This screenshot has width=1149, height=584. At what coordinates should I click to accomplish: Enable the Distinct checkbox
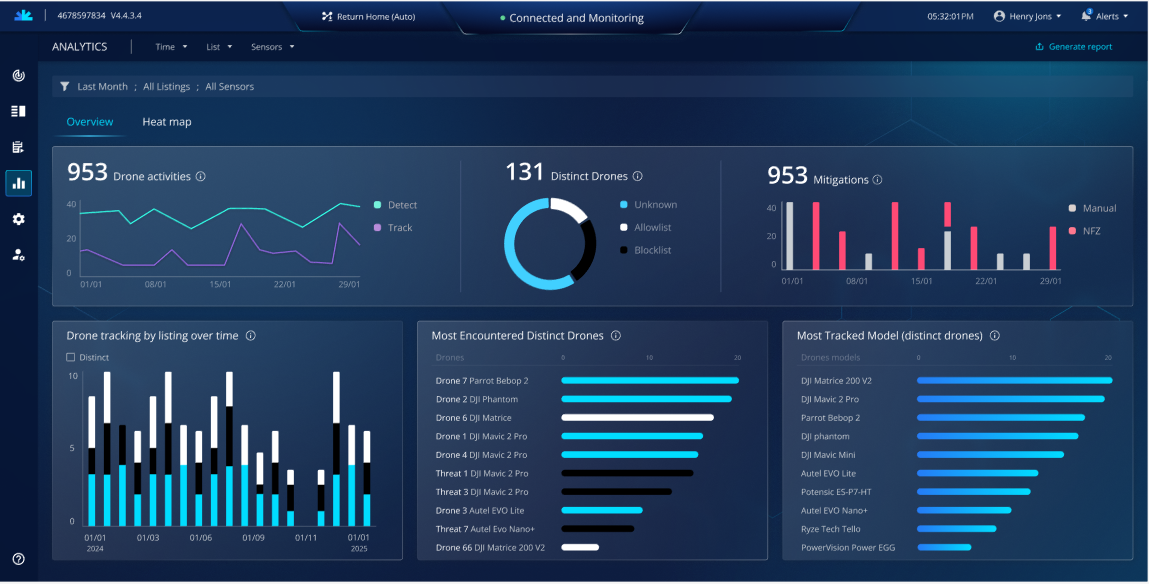[71, 357]
